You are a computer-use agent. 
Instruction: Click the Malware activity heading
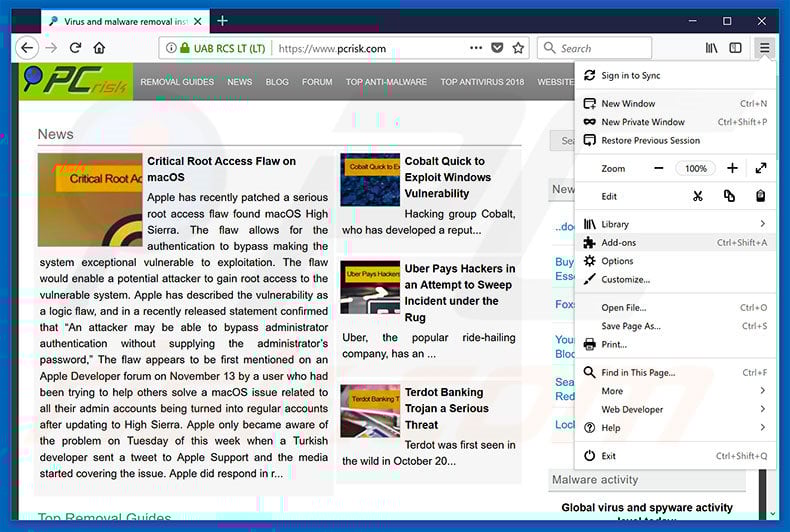[595, 480]
